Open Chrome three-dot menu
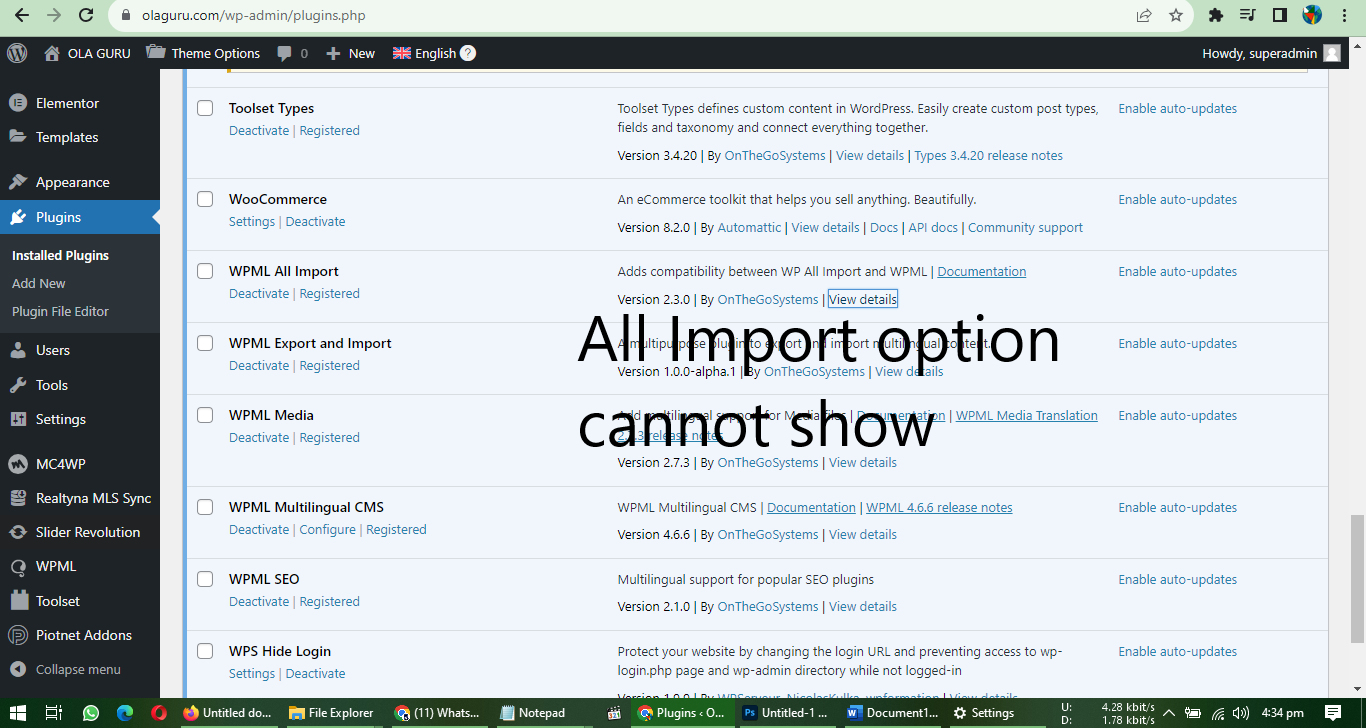 pyautogui.click(x=1345, y=15)
